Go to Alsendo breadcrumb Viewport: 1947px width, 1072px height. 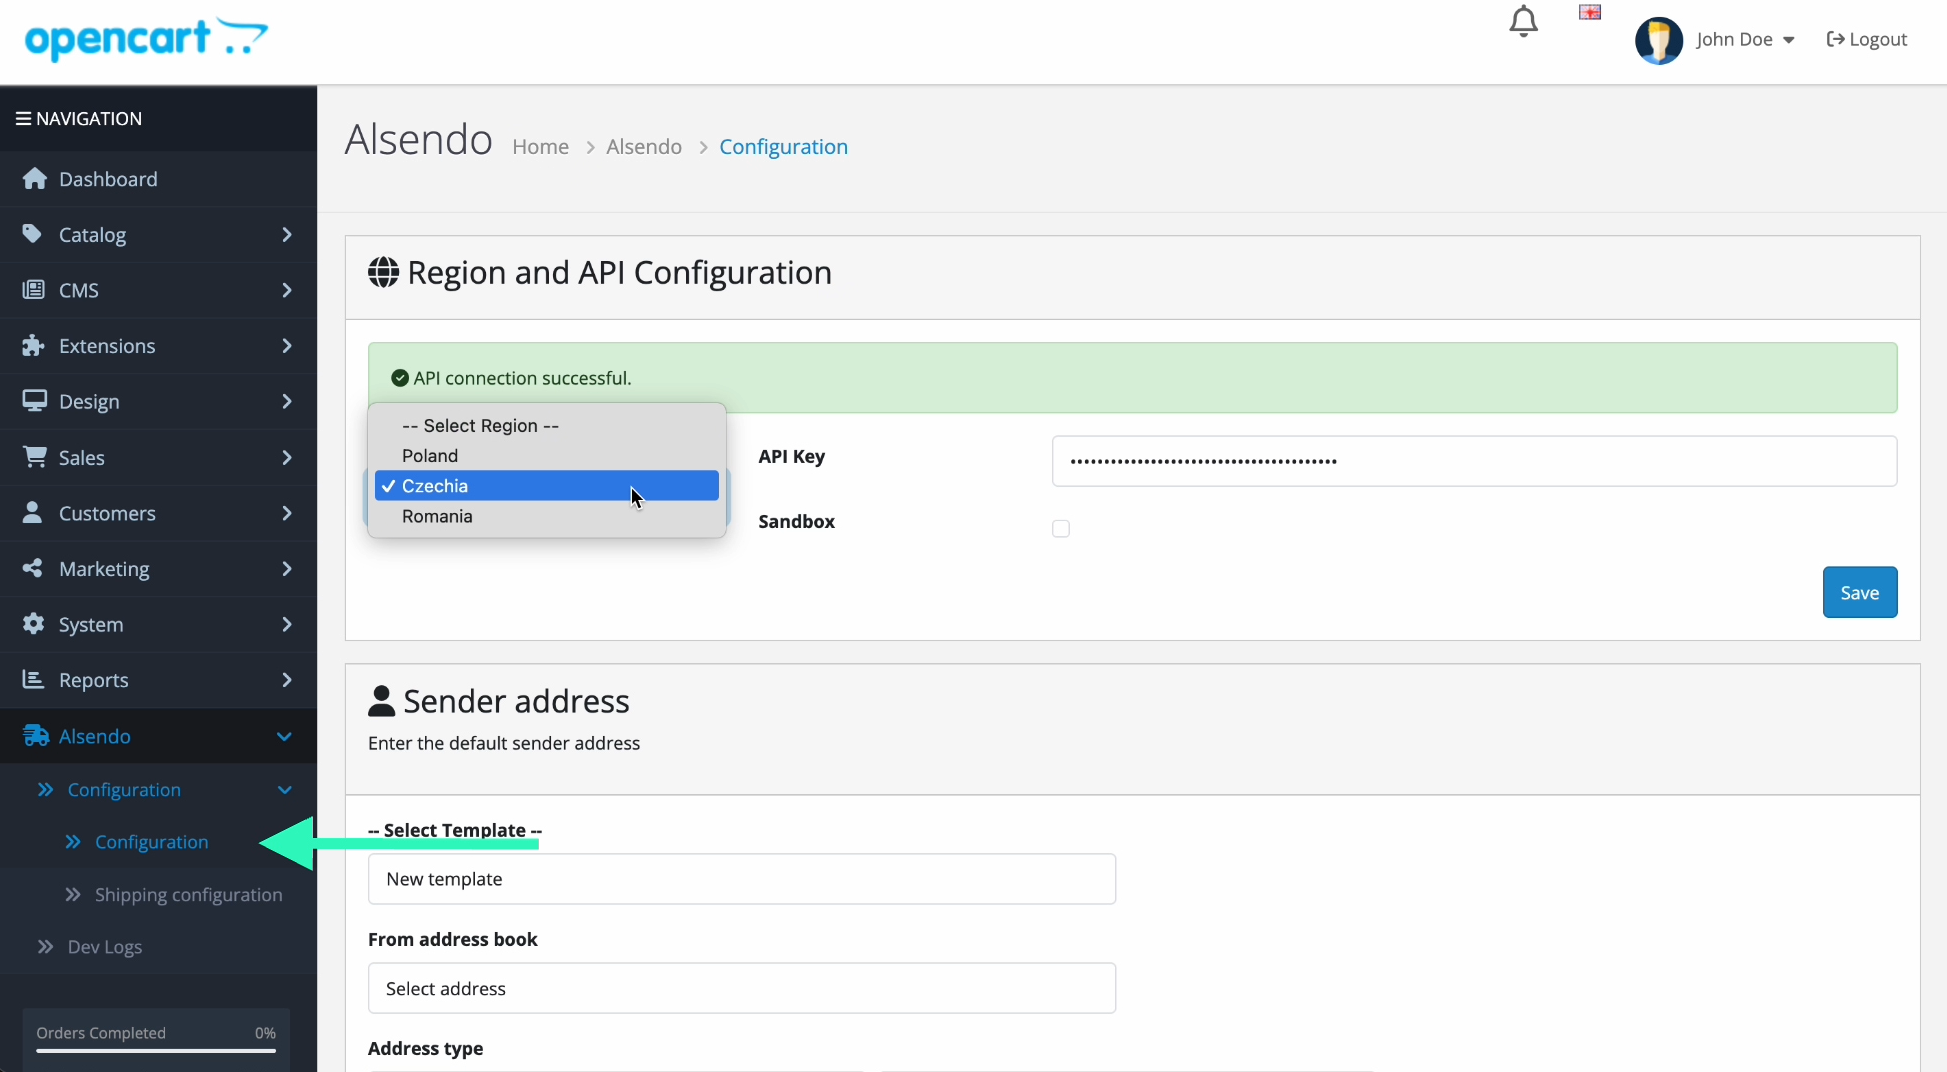pyautogui.click(x=644, y=146)
